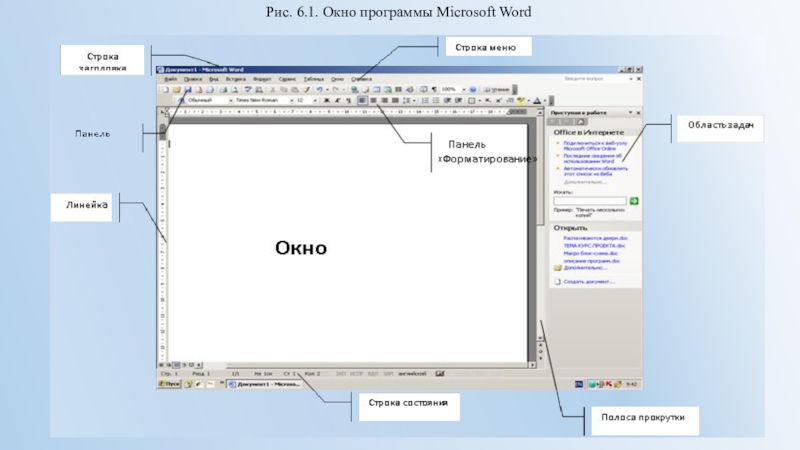Toggle Bold formatting
Screen dimensions: 800x450
[x=327, y=101]
